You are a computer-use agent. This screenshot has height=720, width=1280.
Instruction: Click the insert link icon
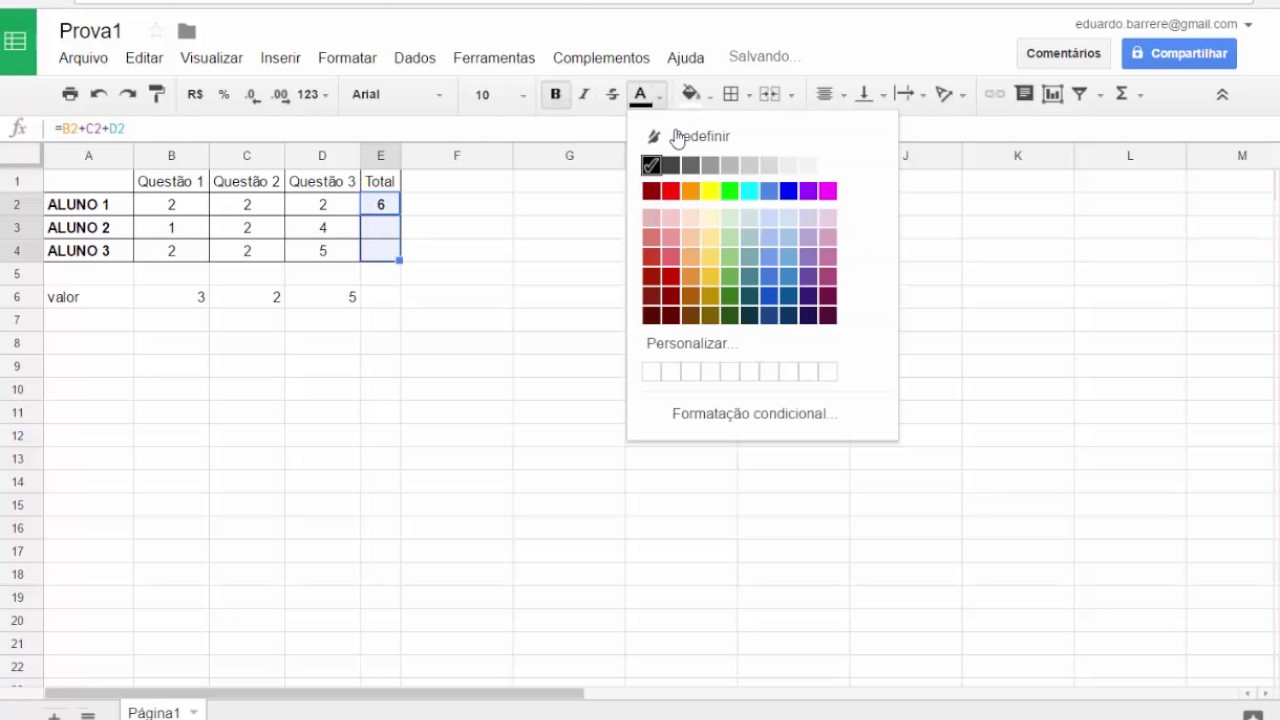coord(995,94)
